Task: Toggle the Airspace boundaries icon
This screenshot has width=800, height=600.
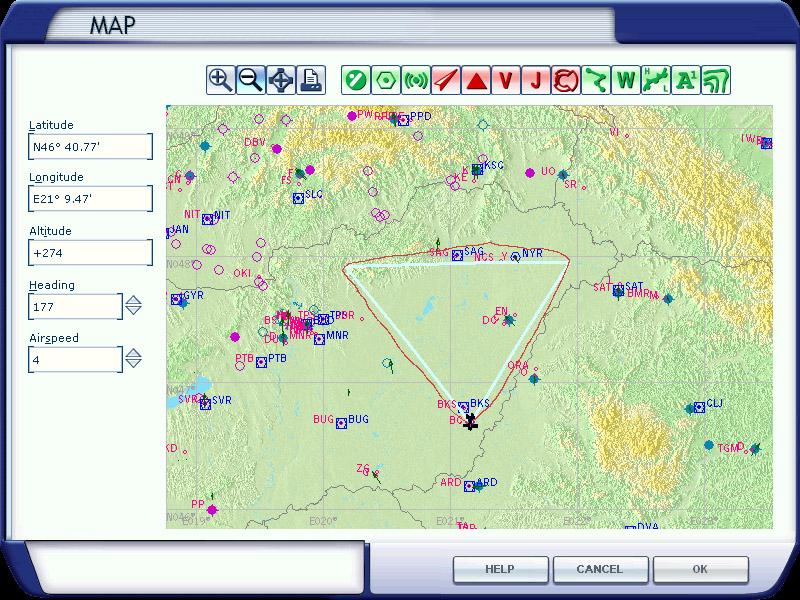Action: (x=566, y=80)
